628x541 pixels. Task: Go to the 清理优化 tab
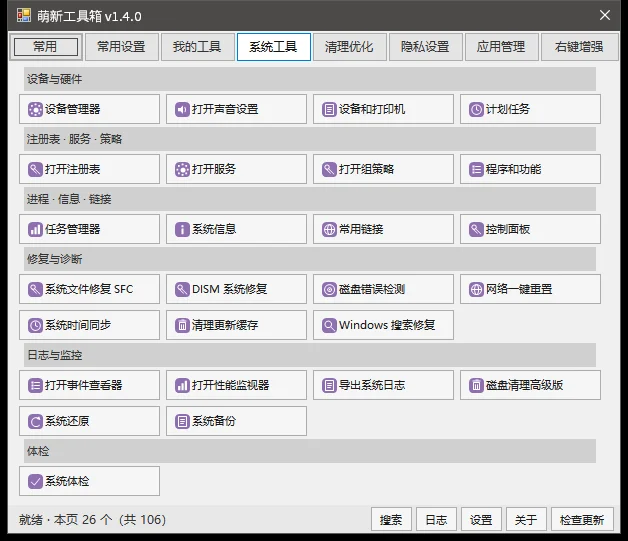[350, 47]
